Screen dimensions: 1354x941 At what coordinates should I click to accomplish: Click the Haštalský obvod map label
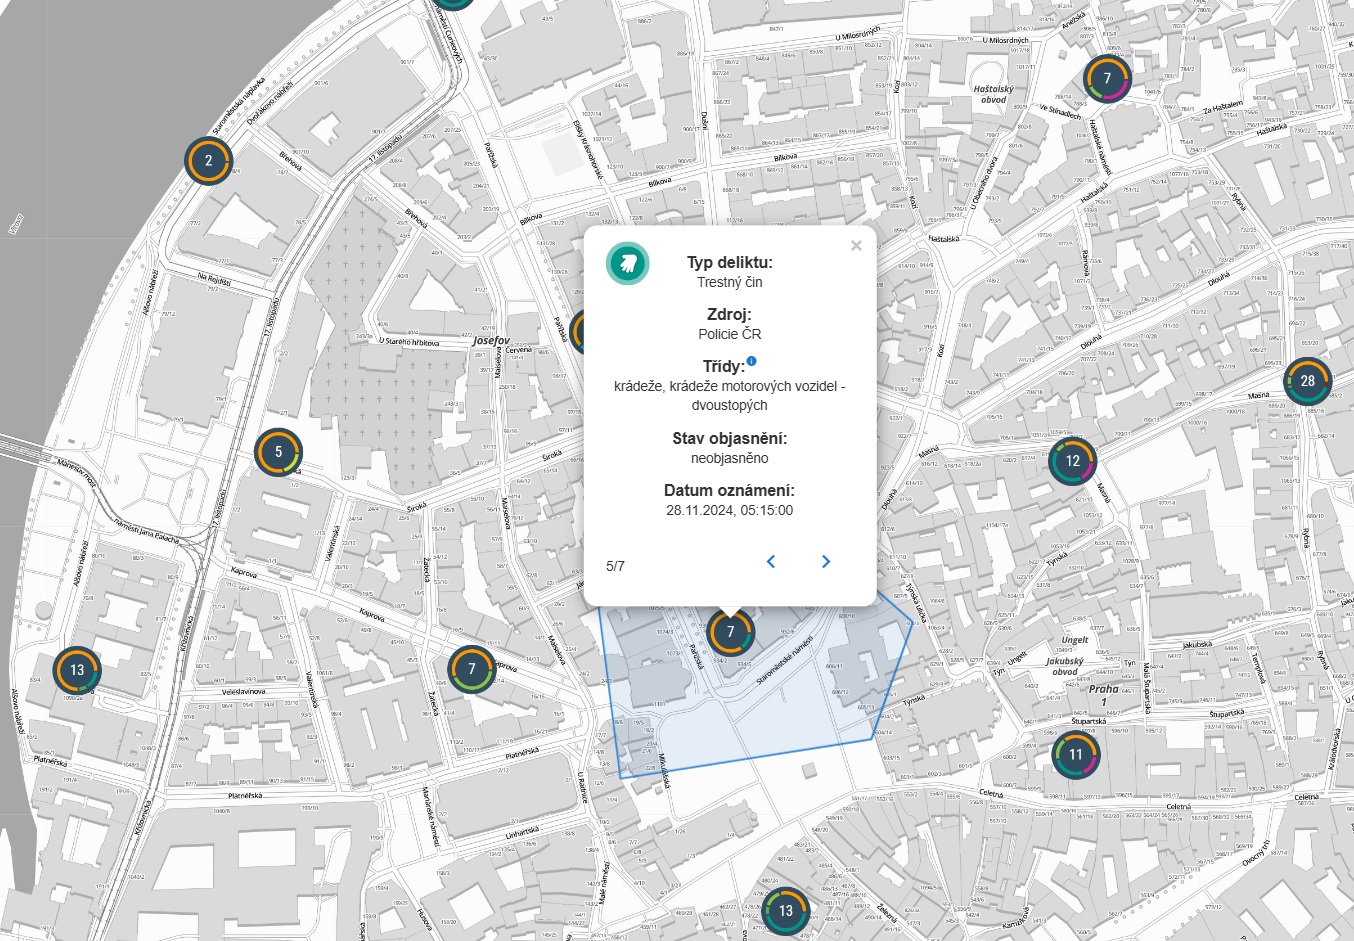tap(993, 94)
